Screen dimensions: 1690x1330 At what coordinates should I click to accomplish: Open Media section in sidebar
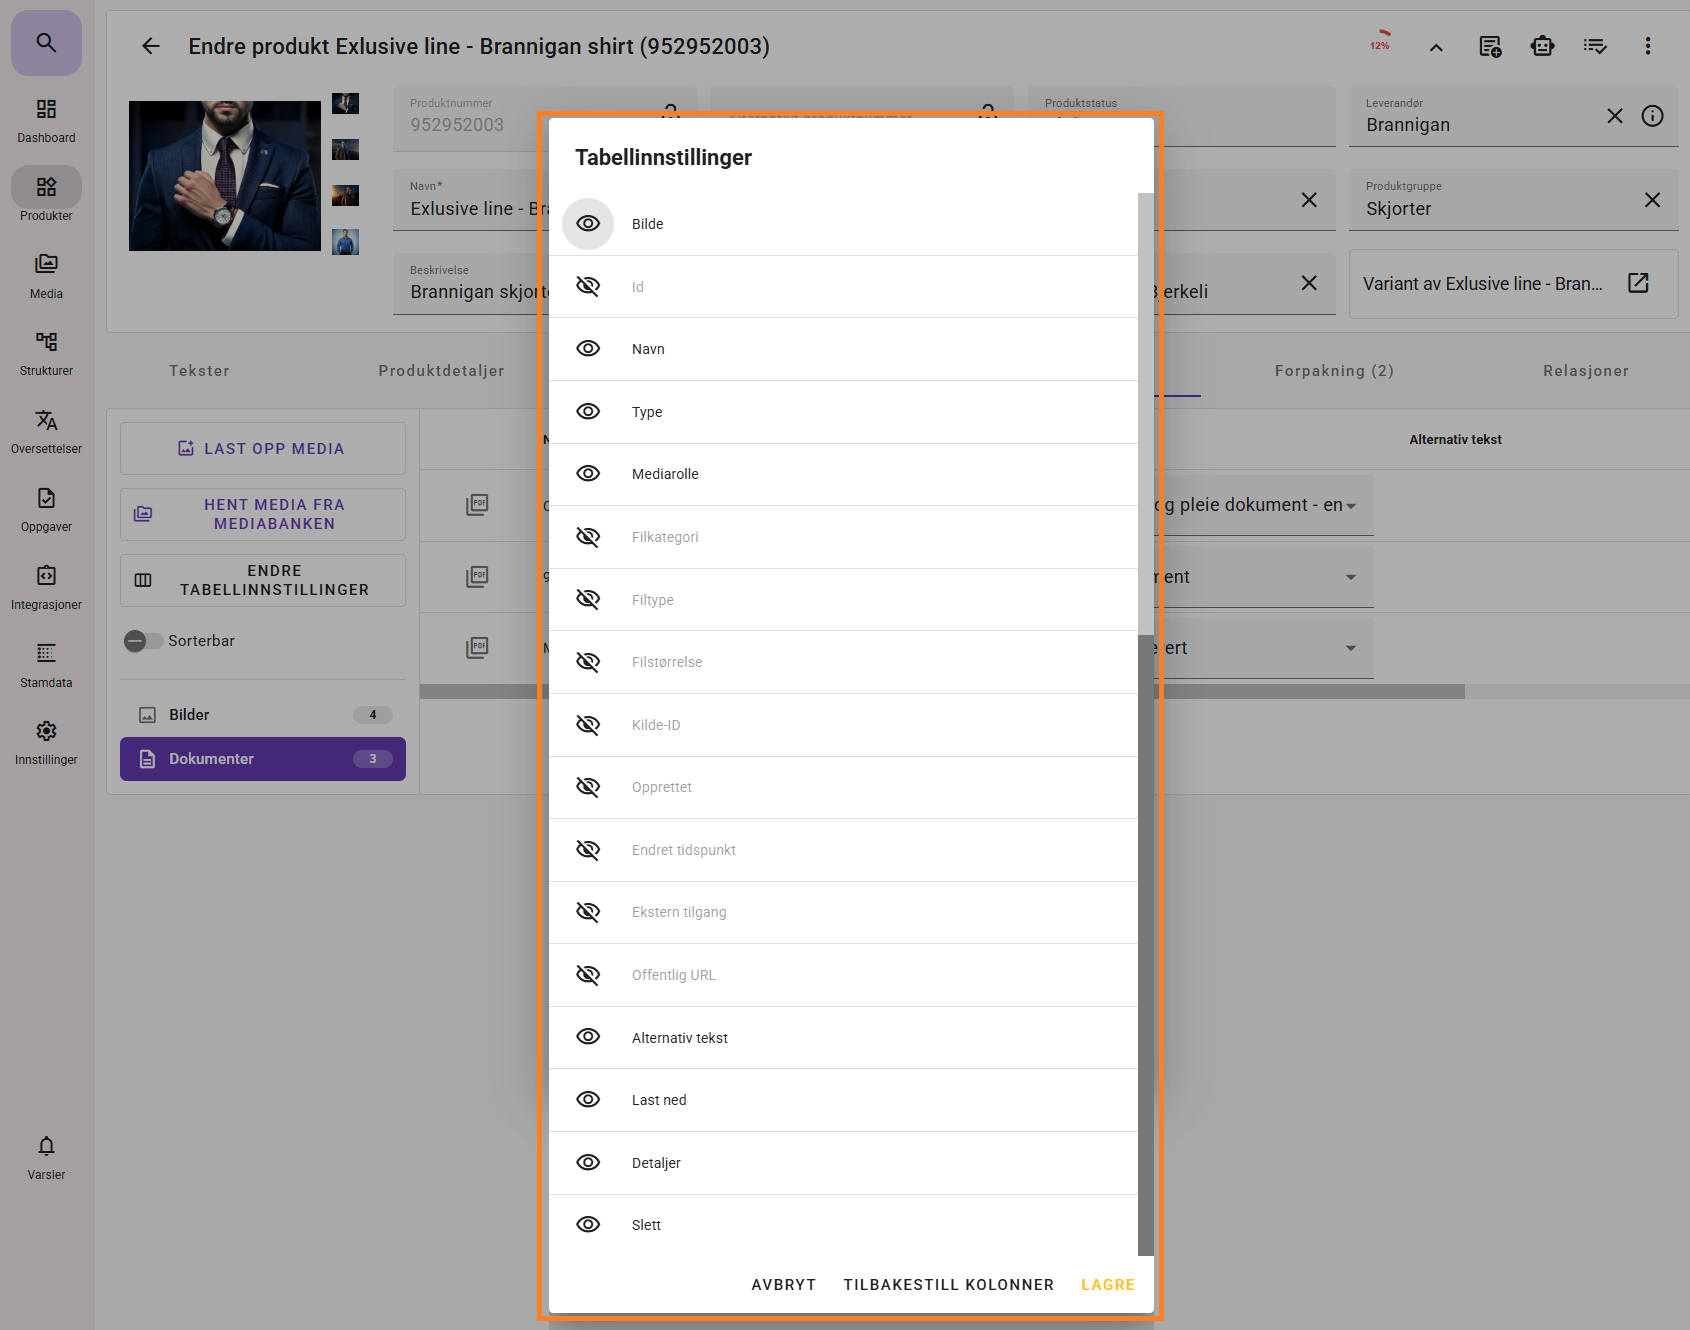(46, 275)
